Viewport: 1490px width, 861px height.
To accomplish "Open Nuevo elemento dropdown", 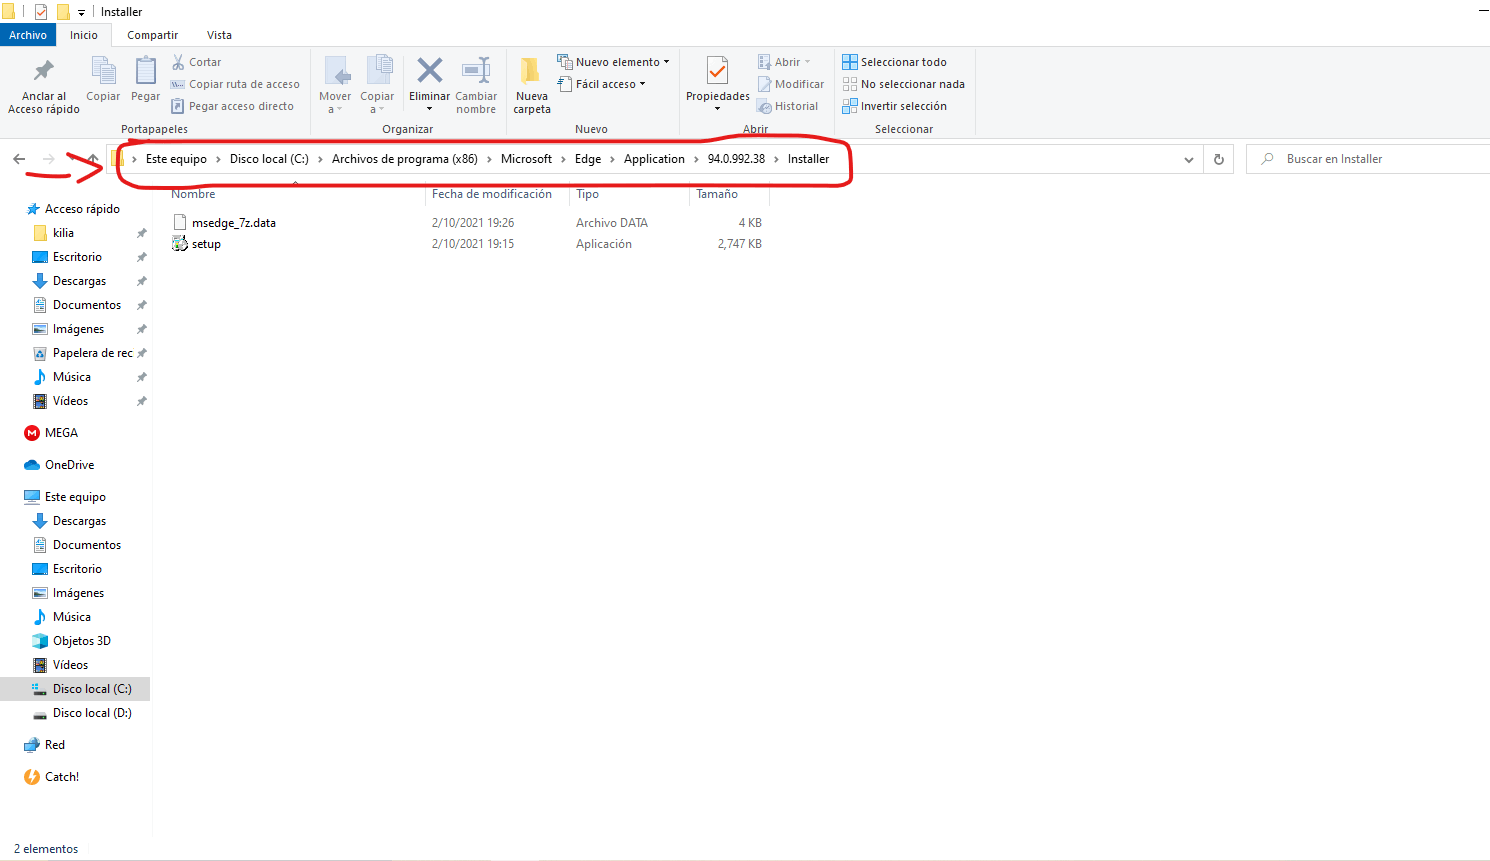I will (x=614, y=62).
